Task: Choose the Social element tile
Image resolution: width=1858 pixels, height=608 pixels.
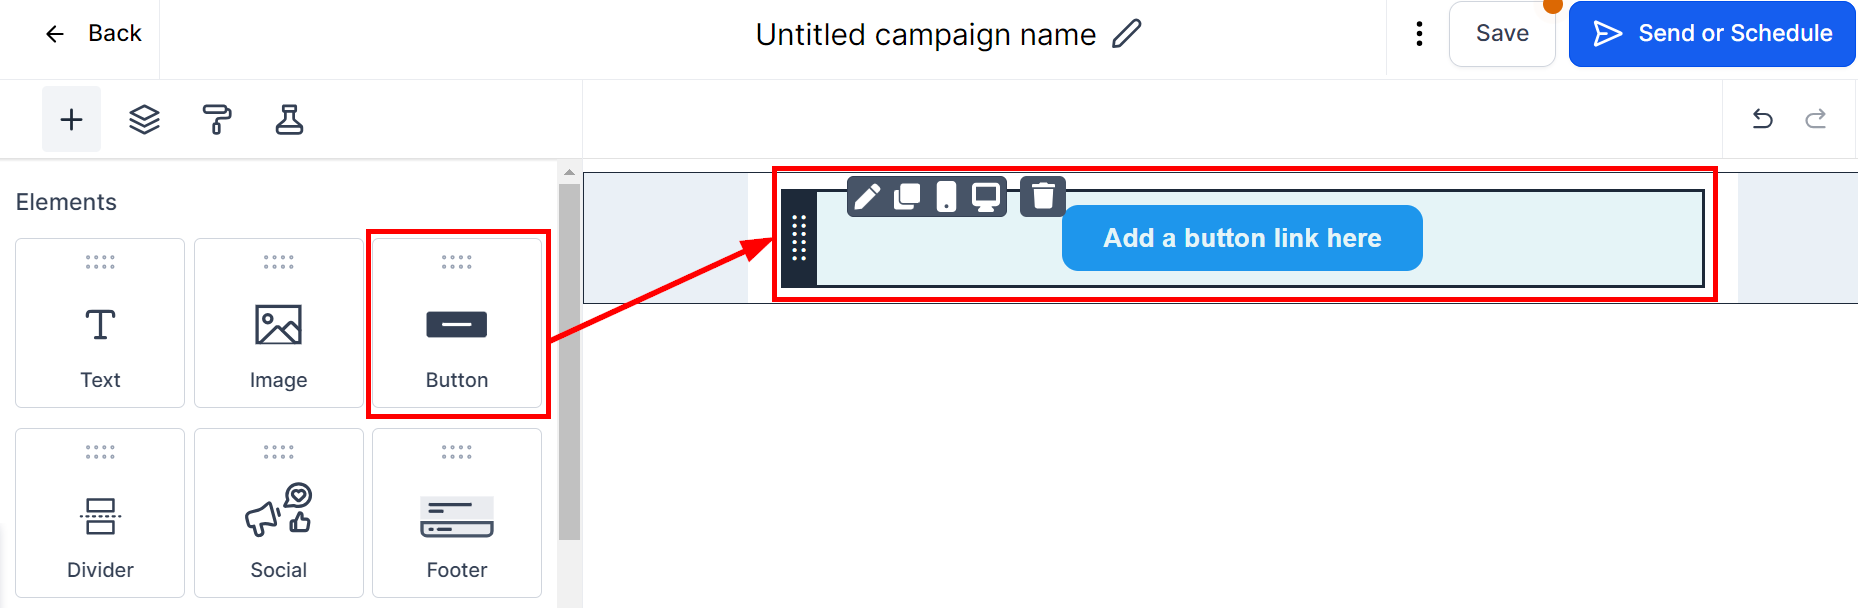Action: [x=278, y=513]
